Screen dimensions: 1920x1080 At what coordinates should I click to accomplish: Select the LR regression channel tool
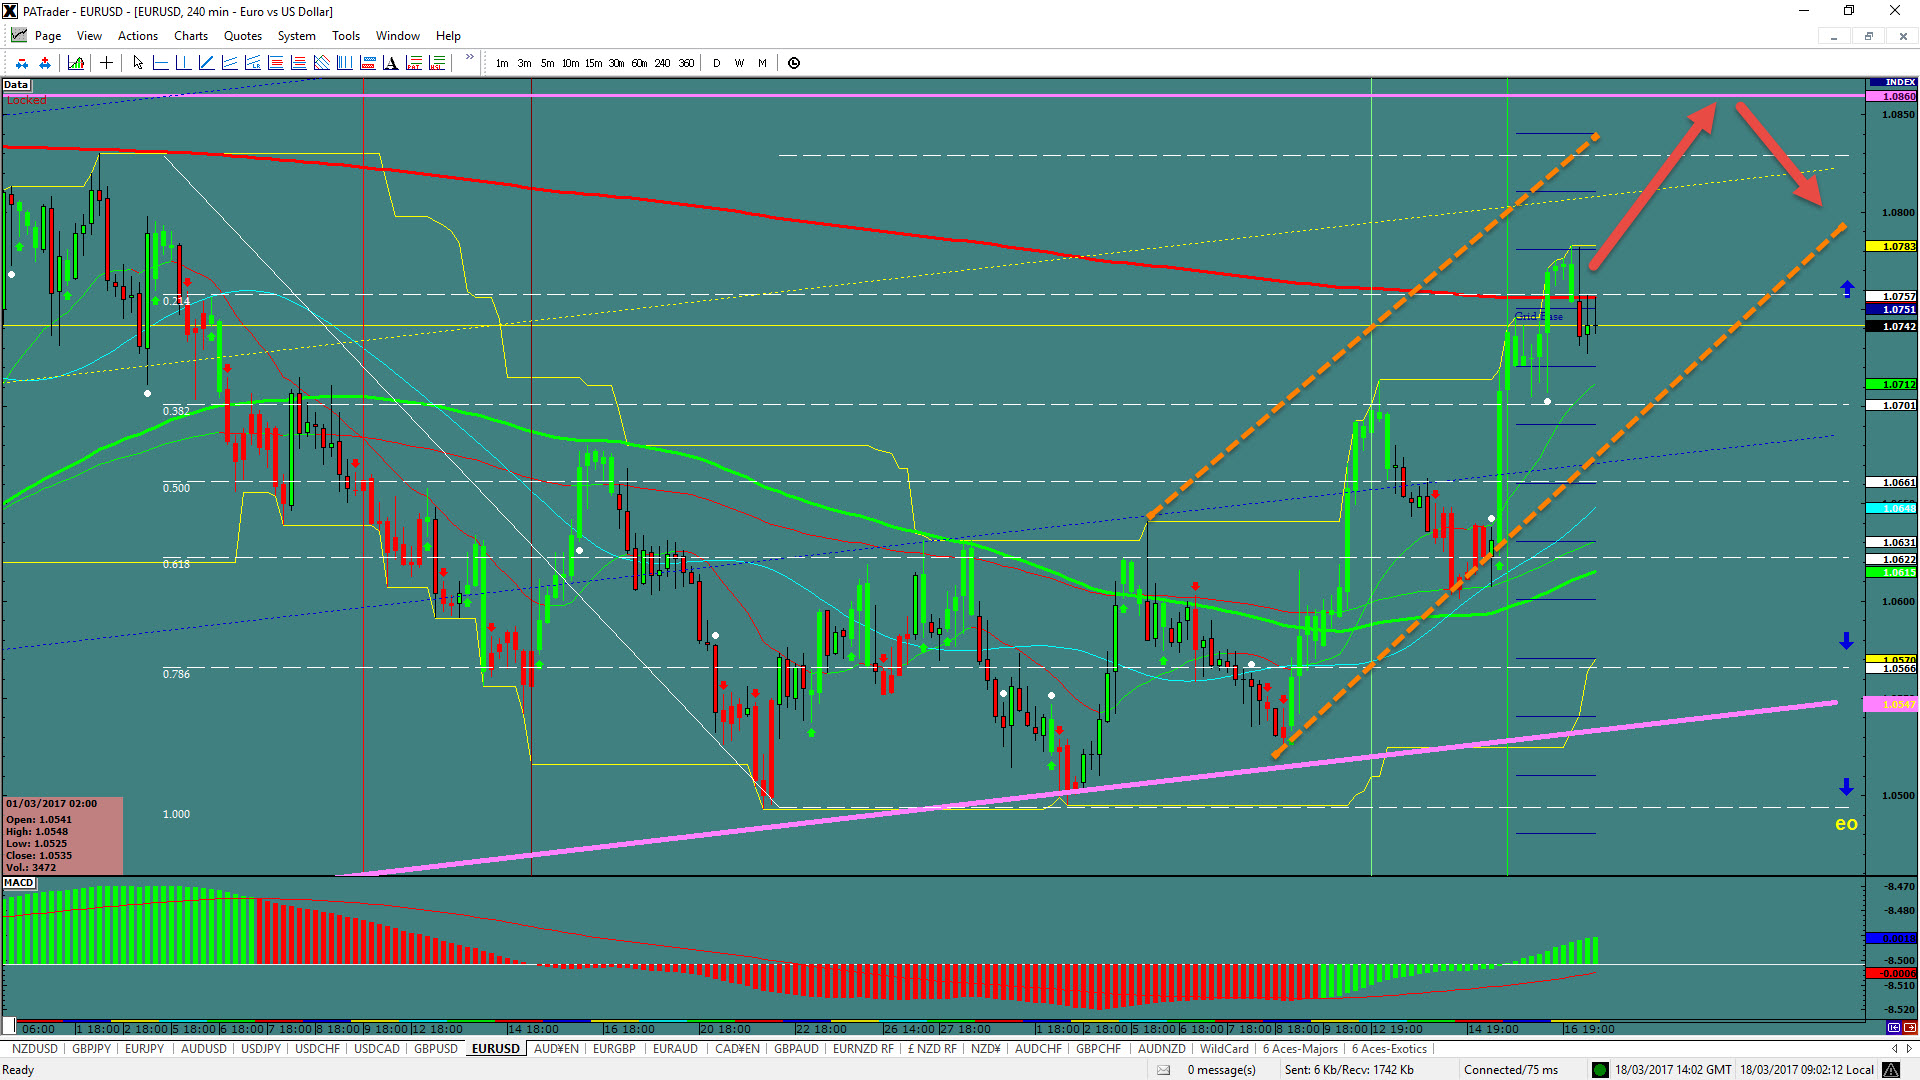point(252,63)
